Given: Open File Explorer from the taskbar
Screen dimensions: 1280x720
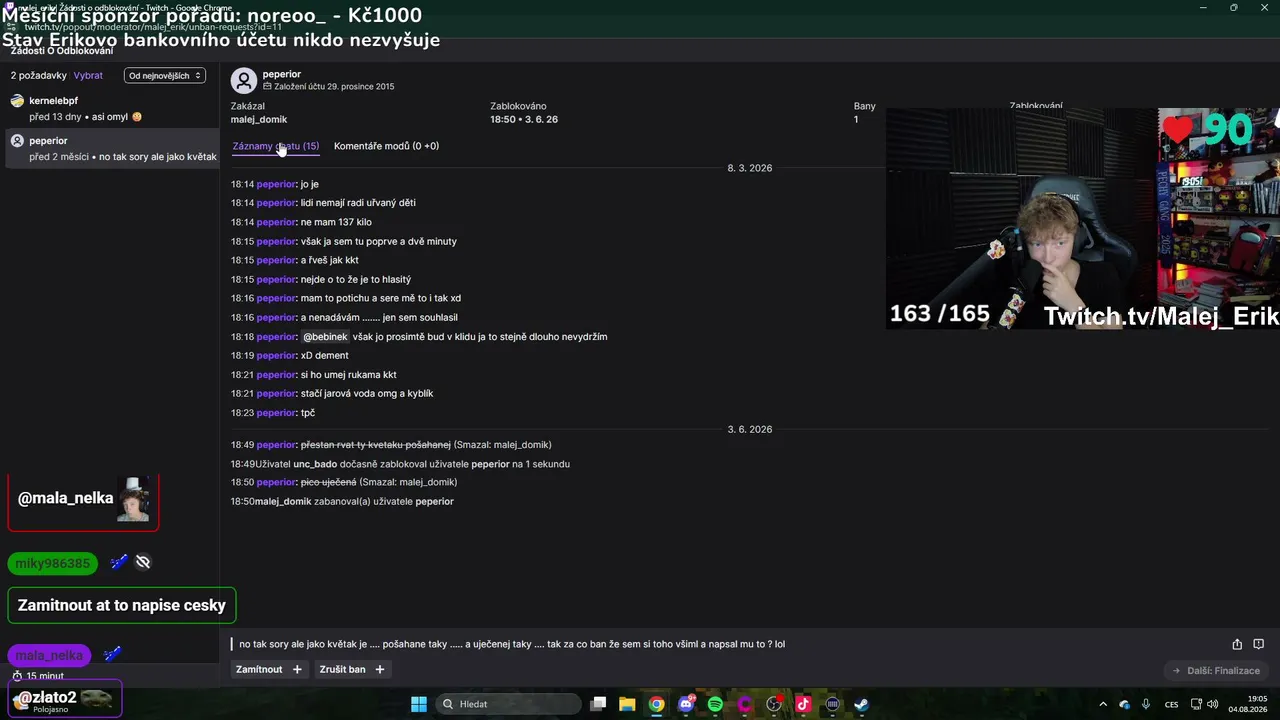Looking at the screenshot, I should 627,704.
